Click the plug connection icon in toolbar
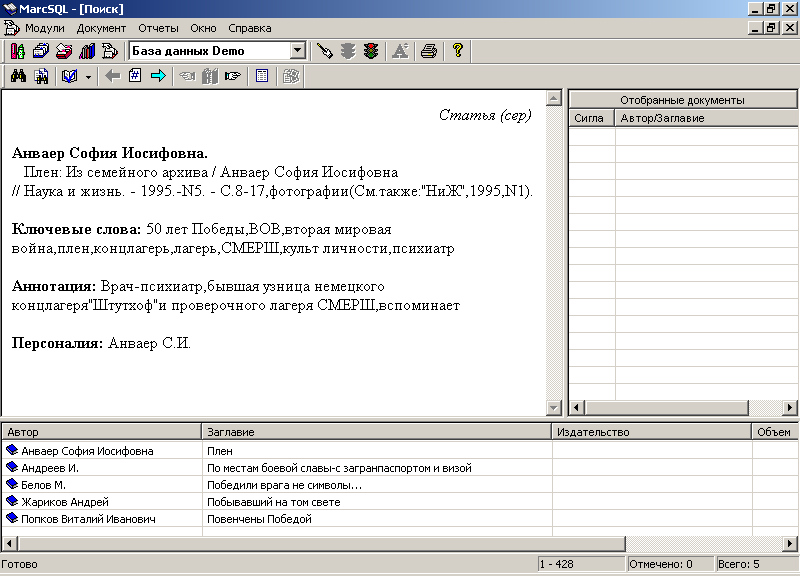 [x=324, y=51]
